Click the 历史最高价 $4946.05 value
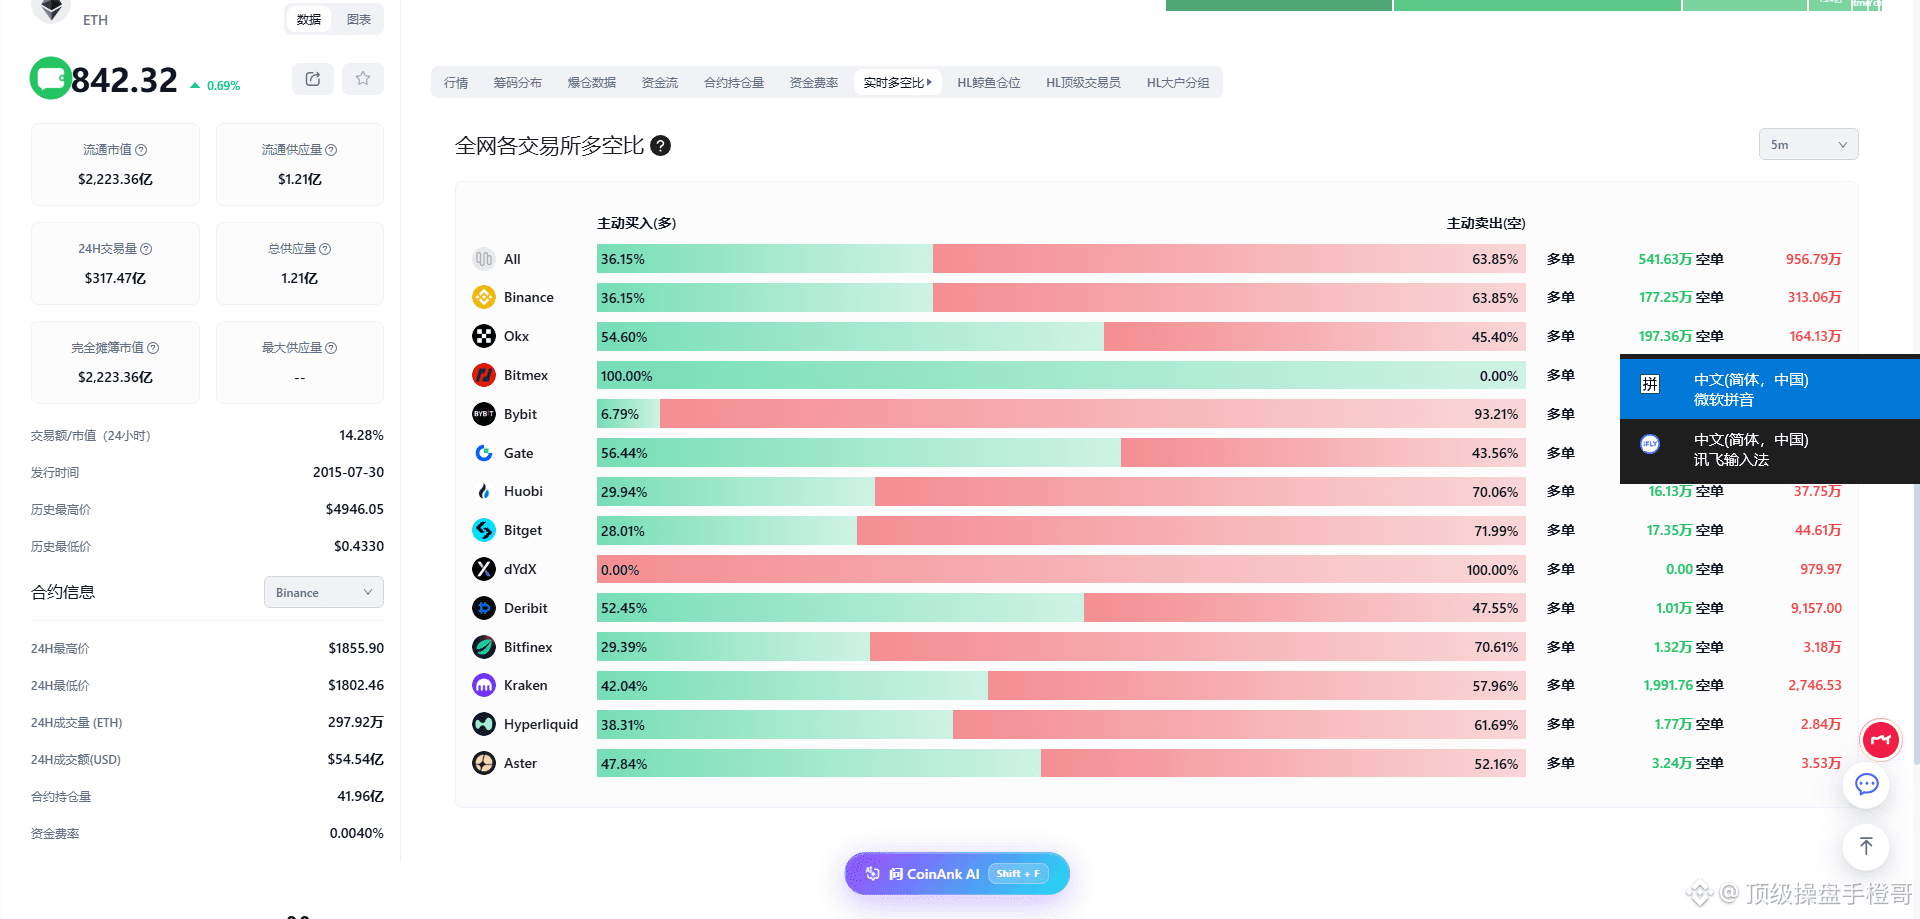Screen dimensions: 1920x919 click(355, 509)
